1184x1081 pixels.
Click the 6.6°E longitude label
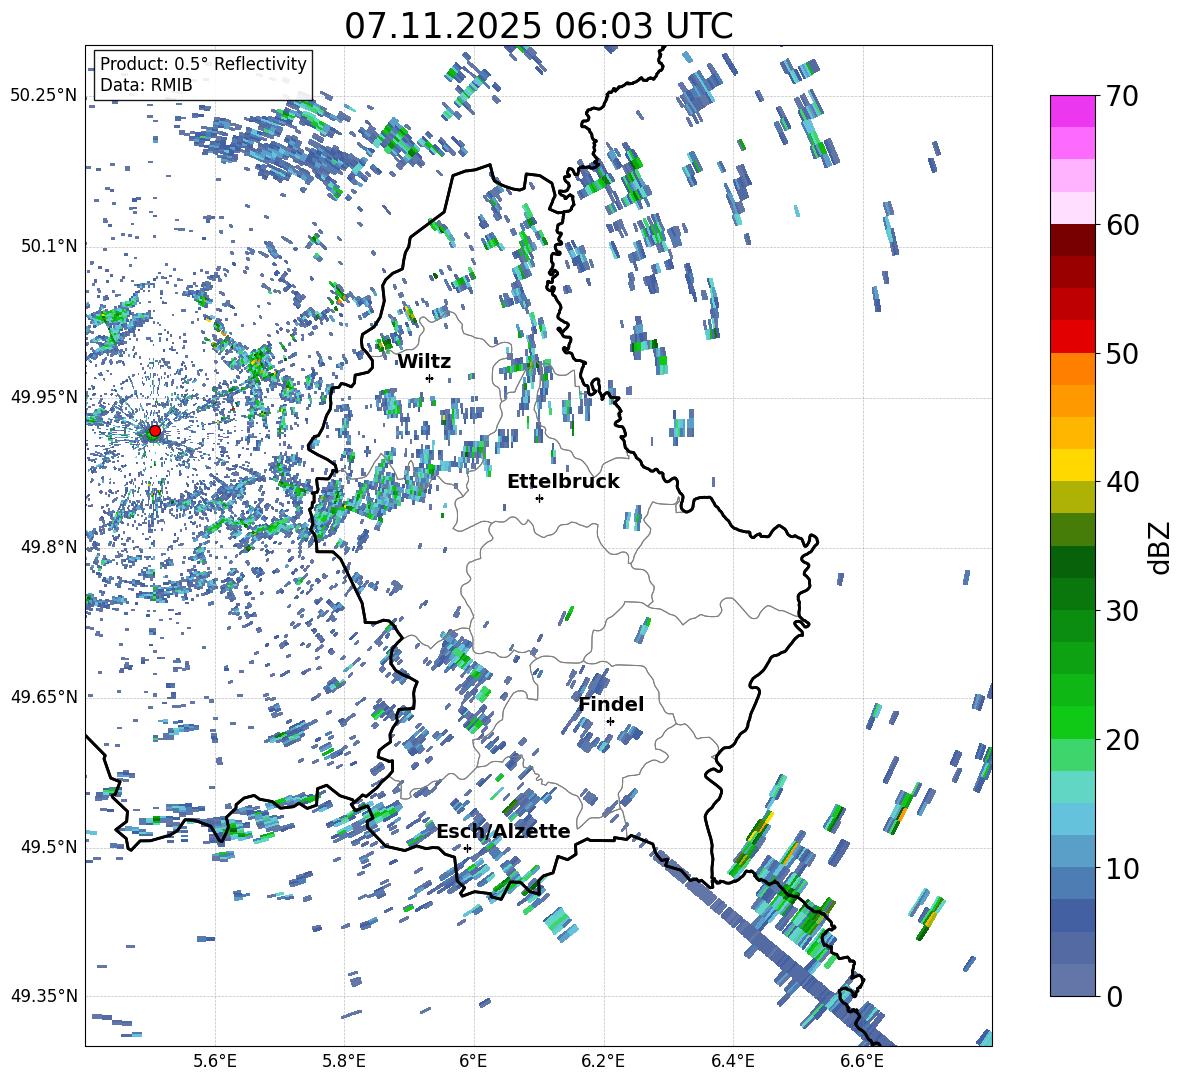(862, 1061)
